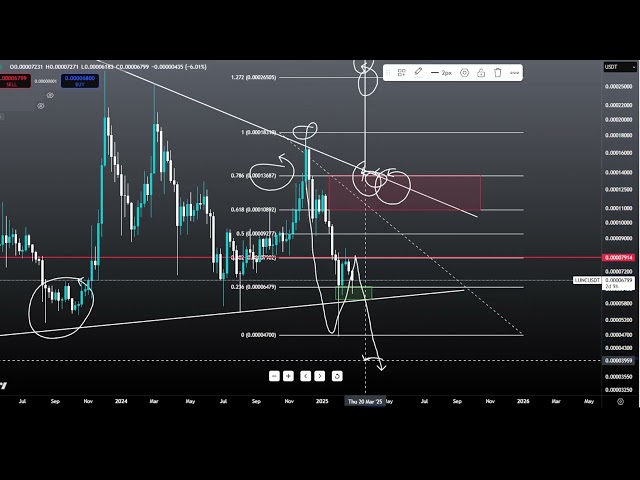
Task: Click the Thu 20 Mar '25 date marker
Action: 365,401
